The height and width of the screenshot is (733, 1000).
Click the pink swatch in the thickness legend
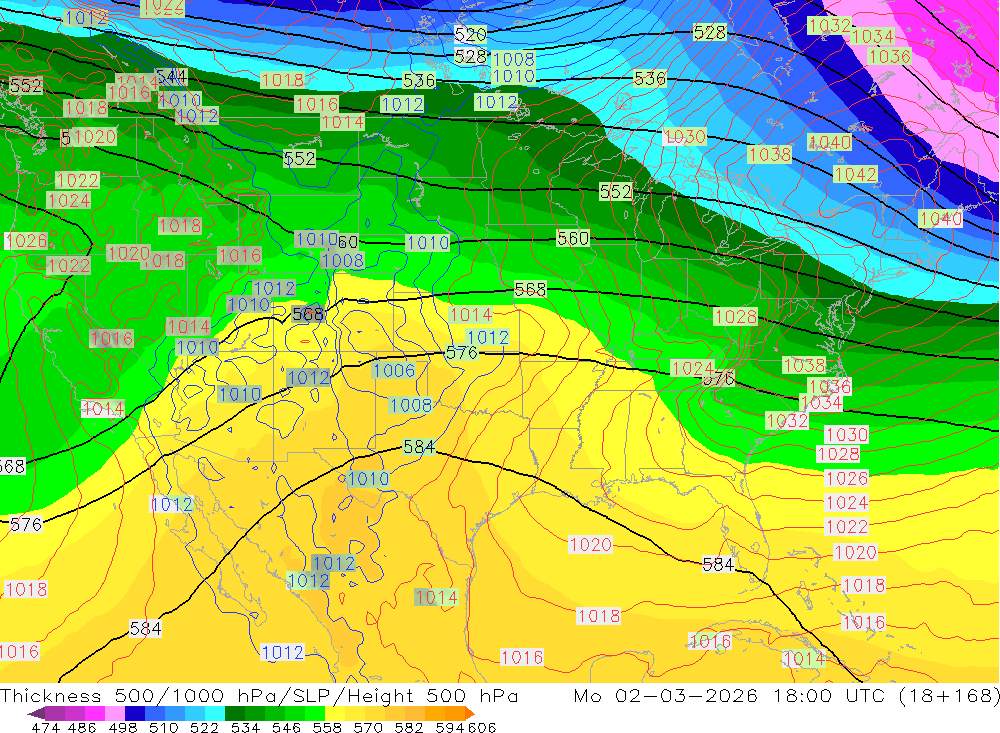pos(115,713)
